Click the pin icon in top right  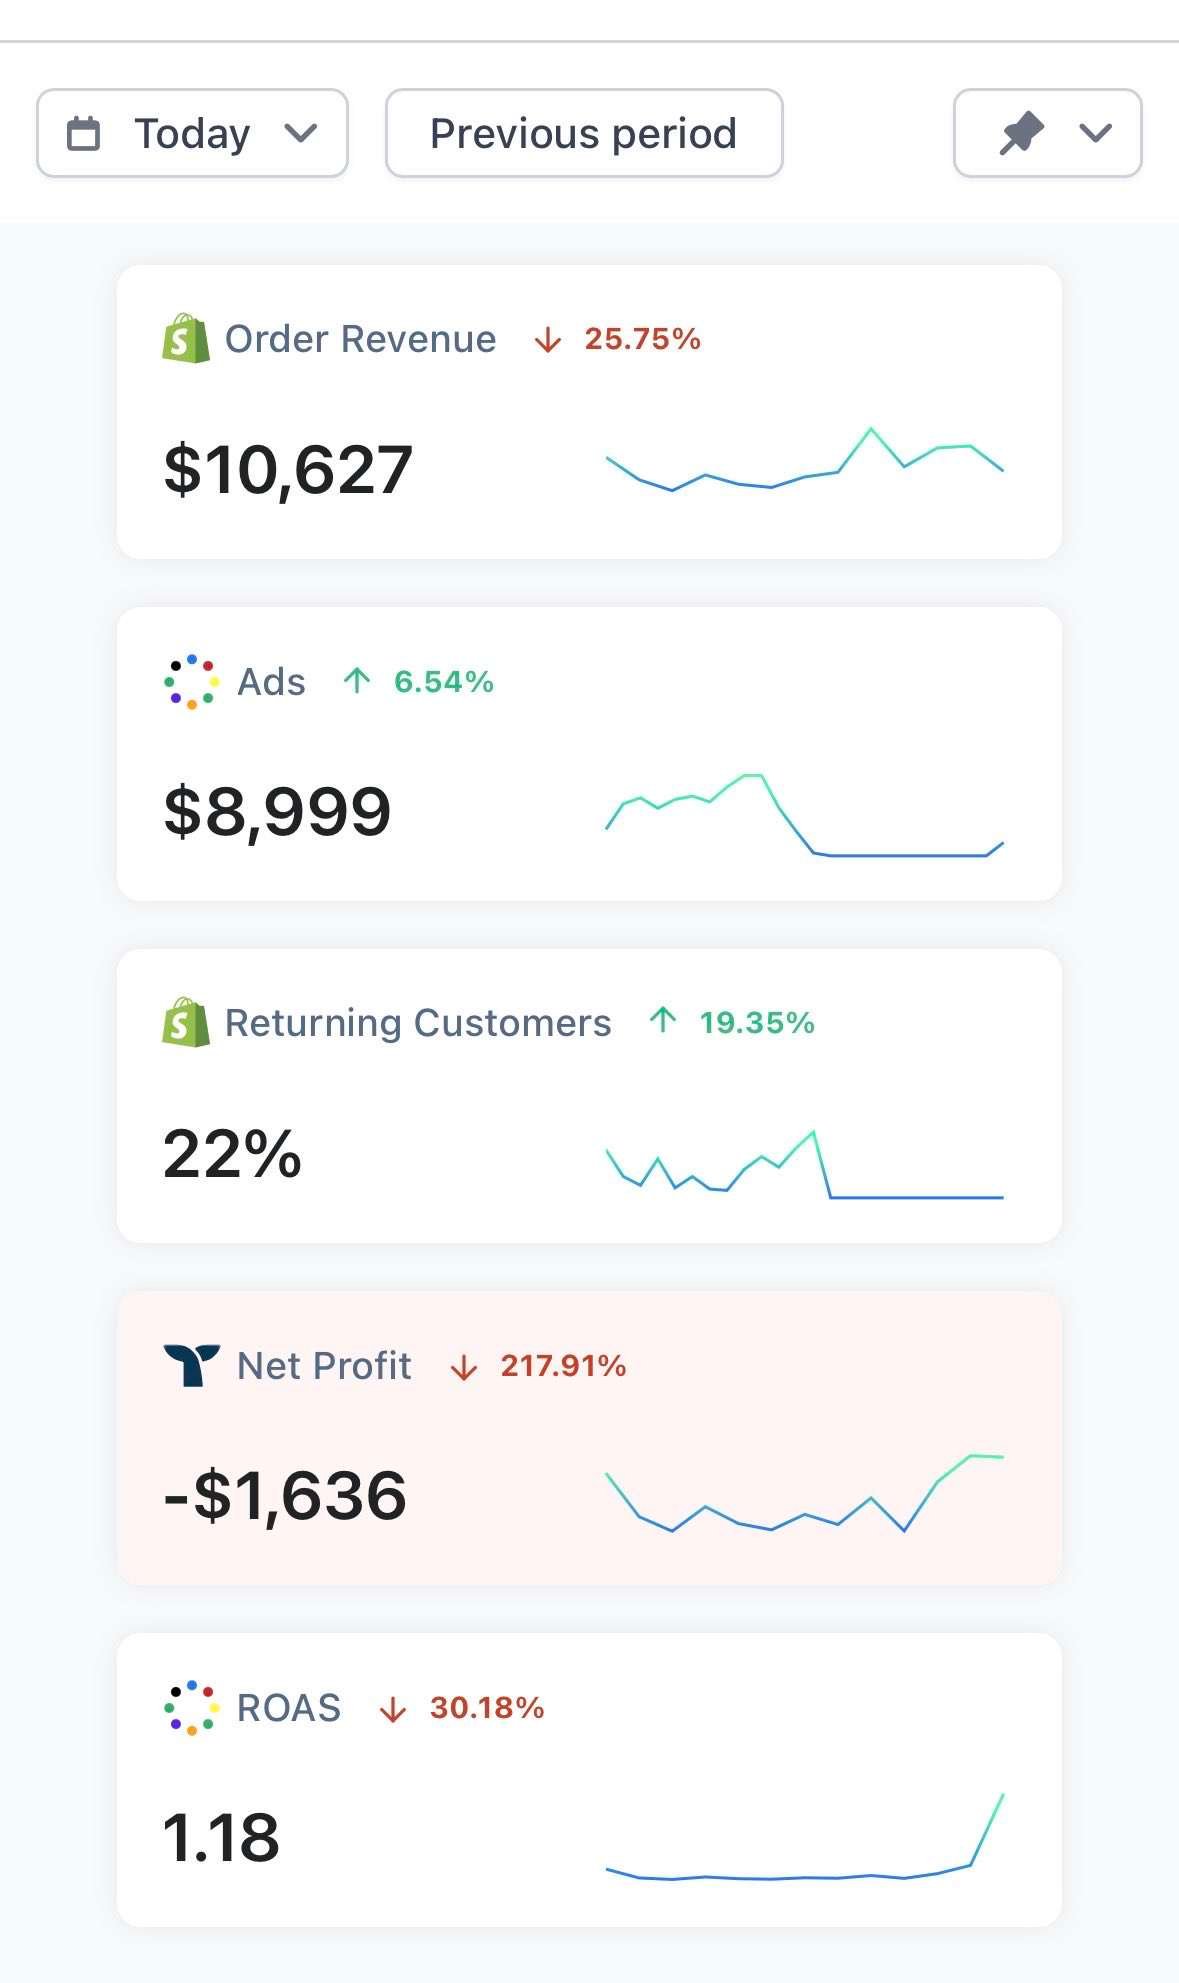1022,133
